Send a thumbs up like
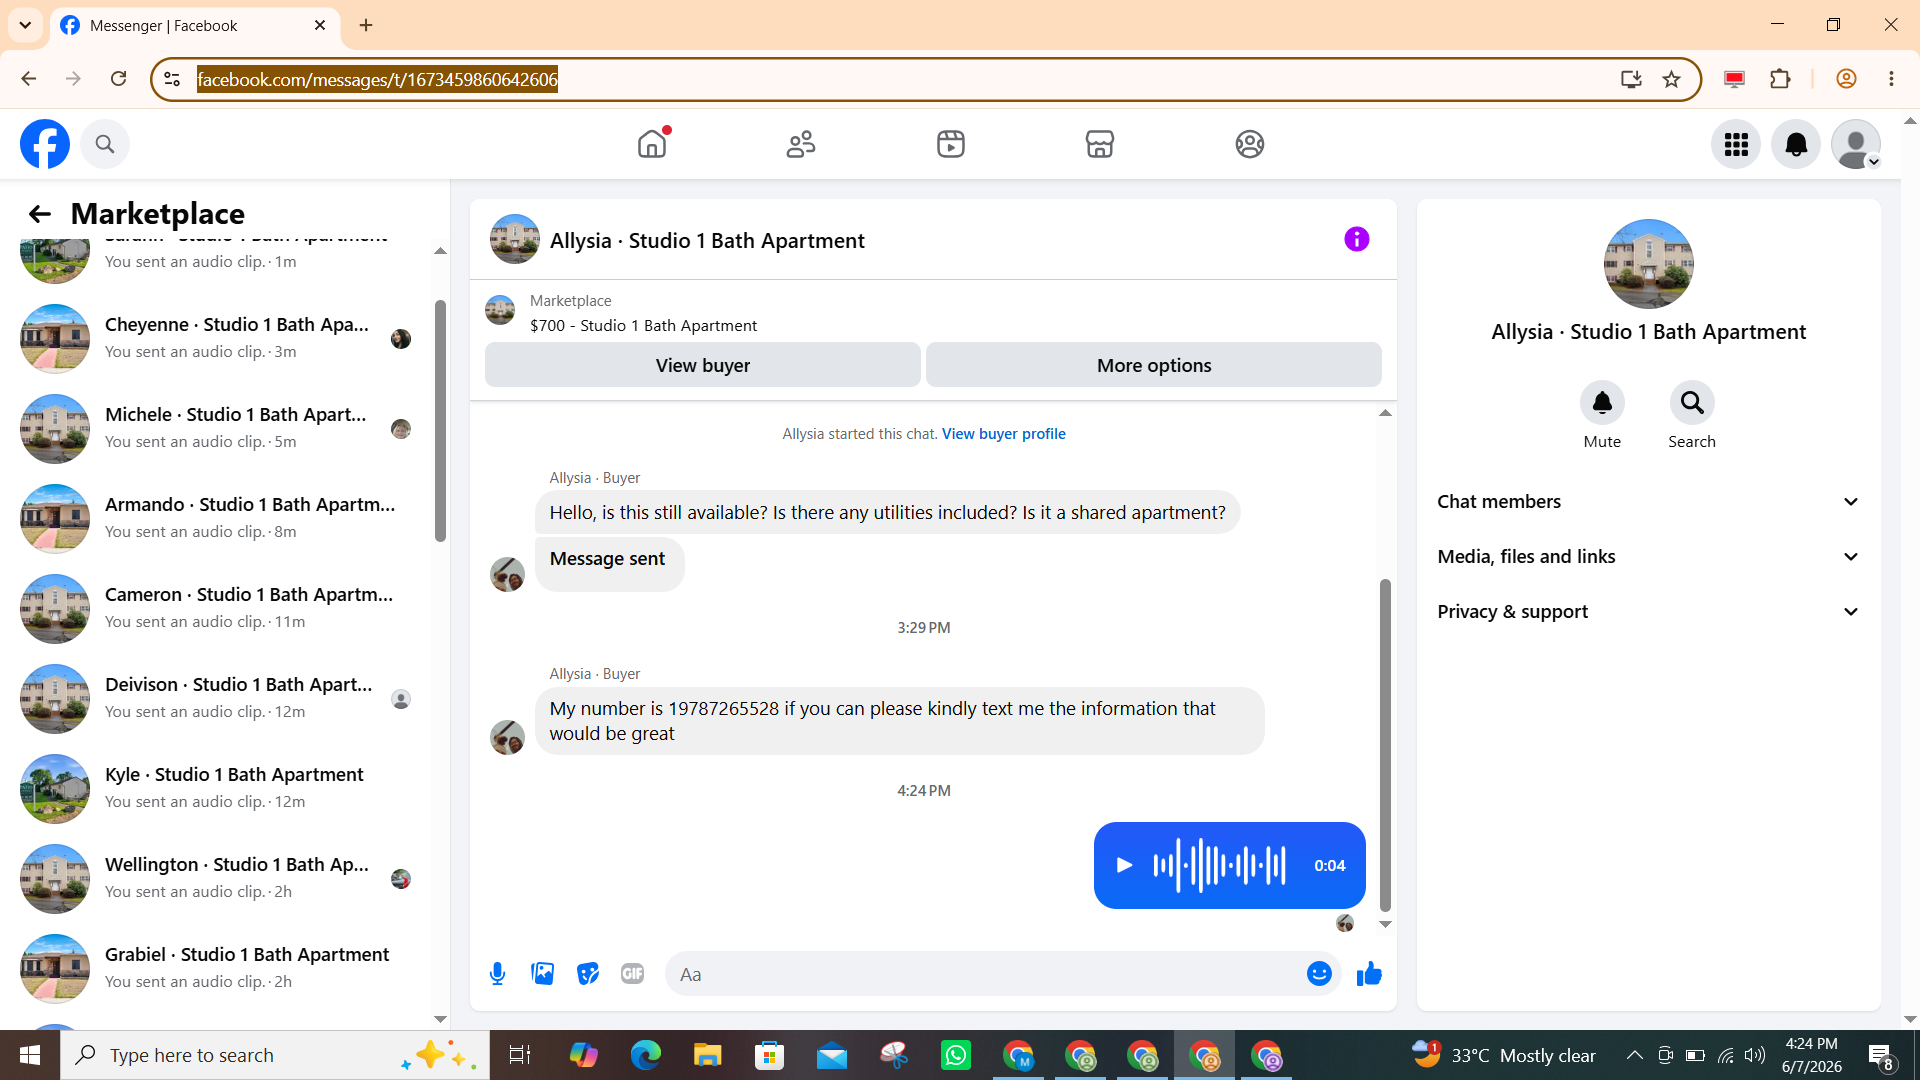Image resolution: width=1920 pixels, height=1080 pixels. click(x=1369, y=973)
